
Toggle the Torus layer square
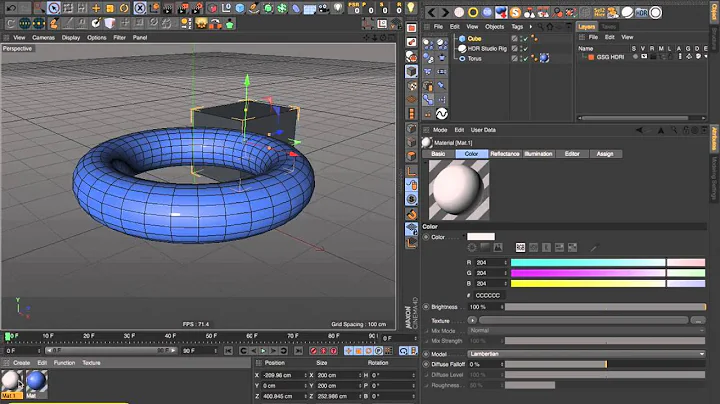click(x=514, y=58)
